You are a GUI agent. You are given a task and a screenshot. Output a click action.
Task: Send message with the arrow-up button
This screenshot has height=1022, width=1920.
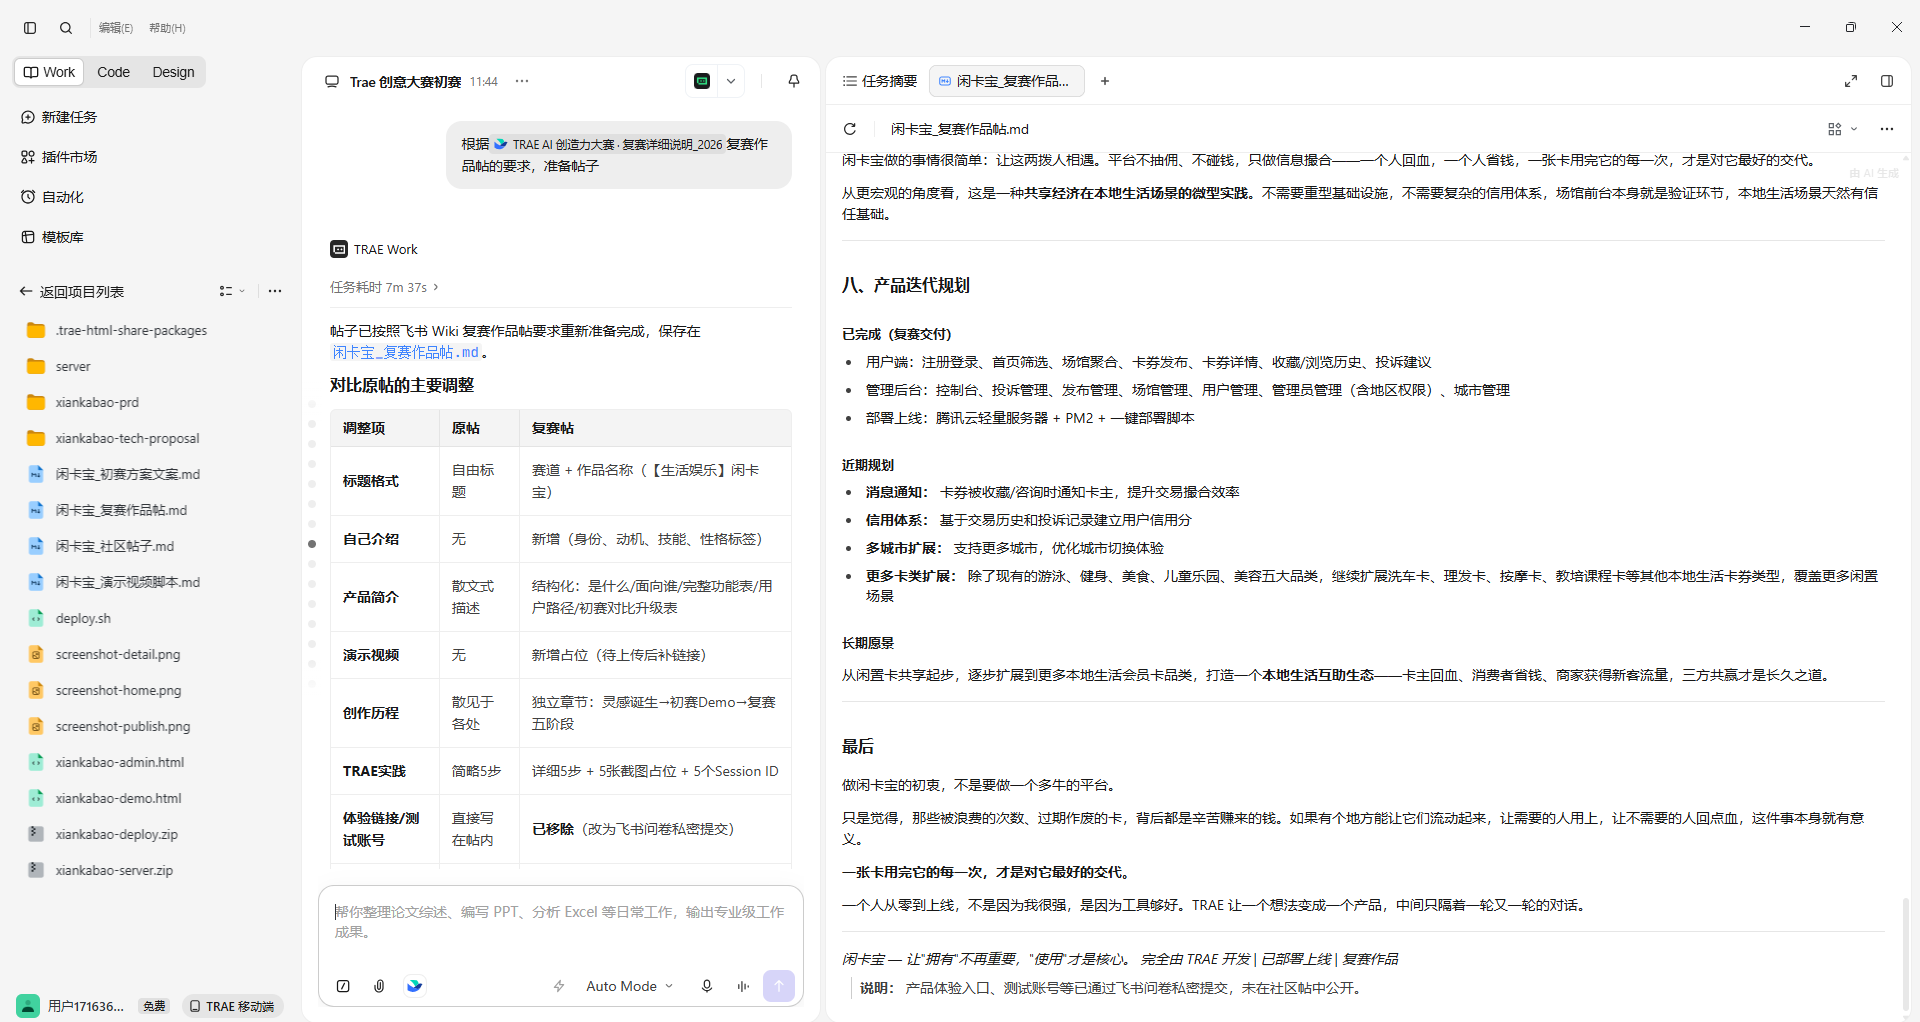[x=779, y=986]
